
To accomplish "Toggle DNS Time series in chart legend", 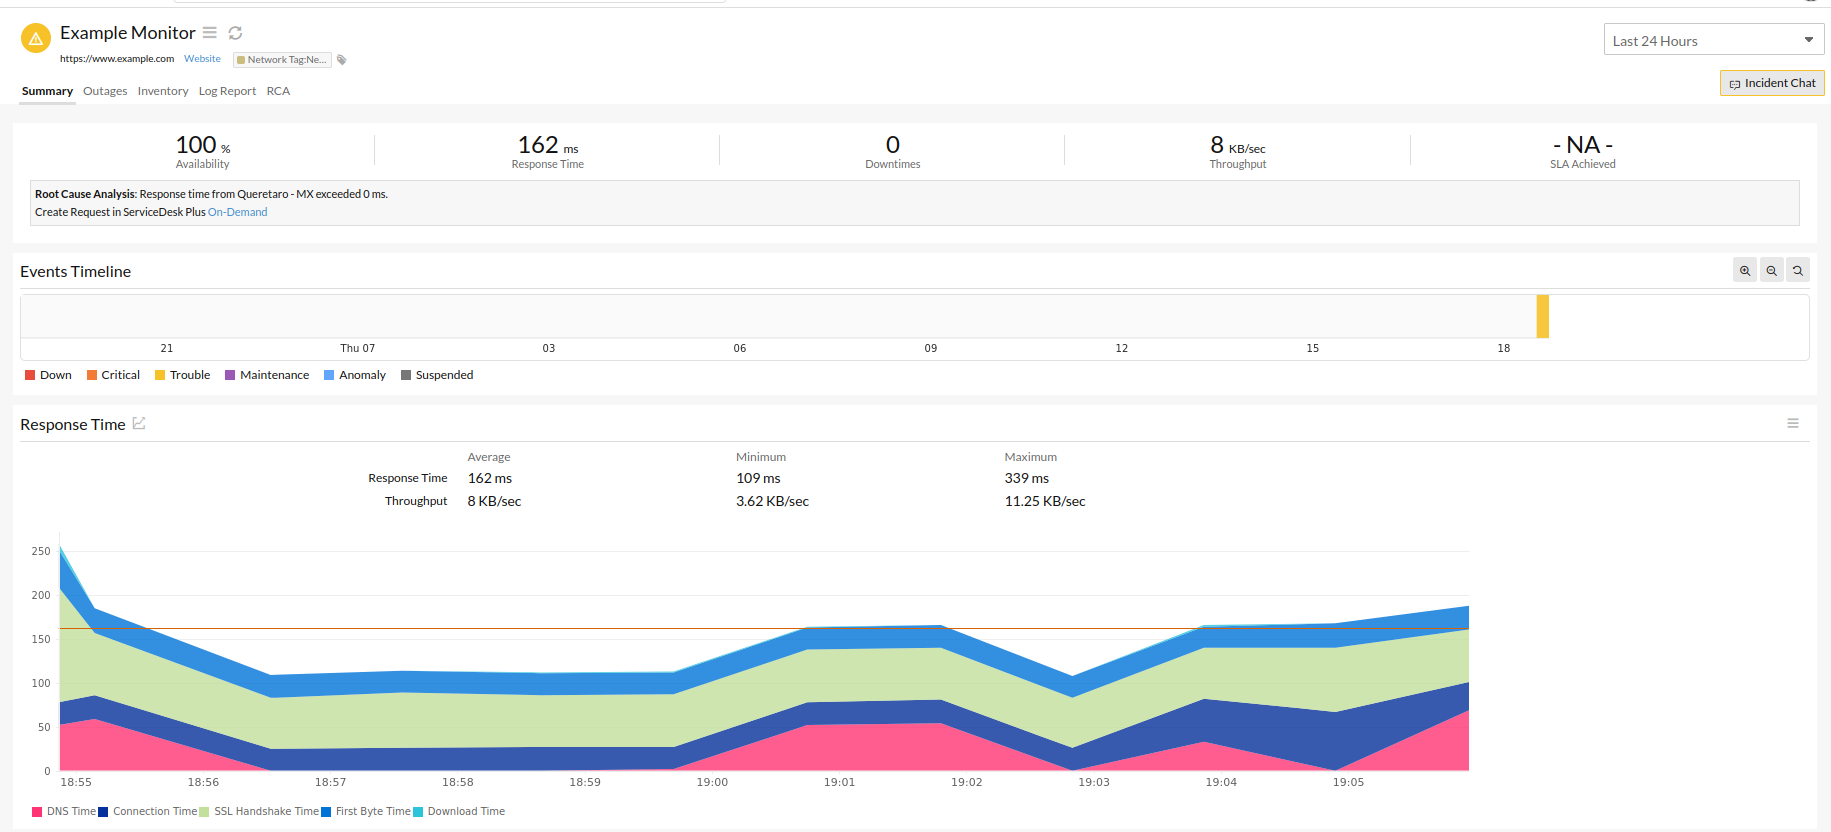I will 64,812.
